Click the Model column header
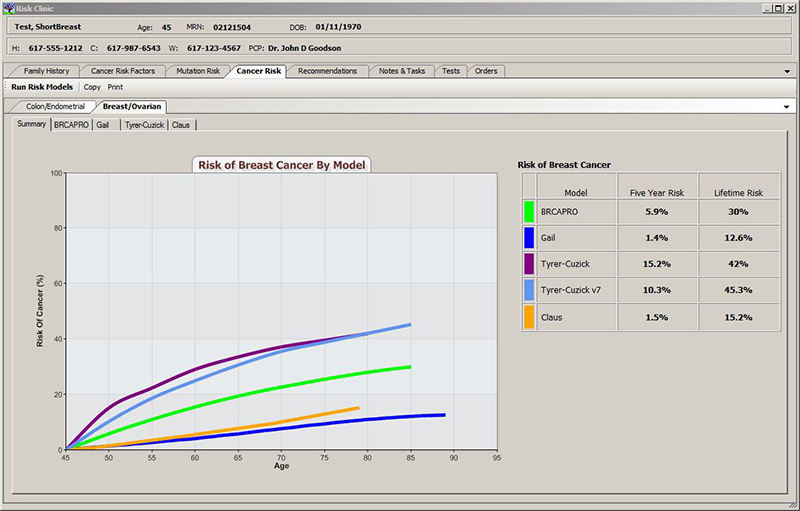 tap(576, 193)
